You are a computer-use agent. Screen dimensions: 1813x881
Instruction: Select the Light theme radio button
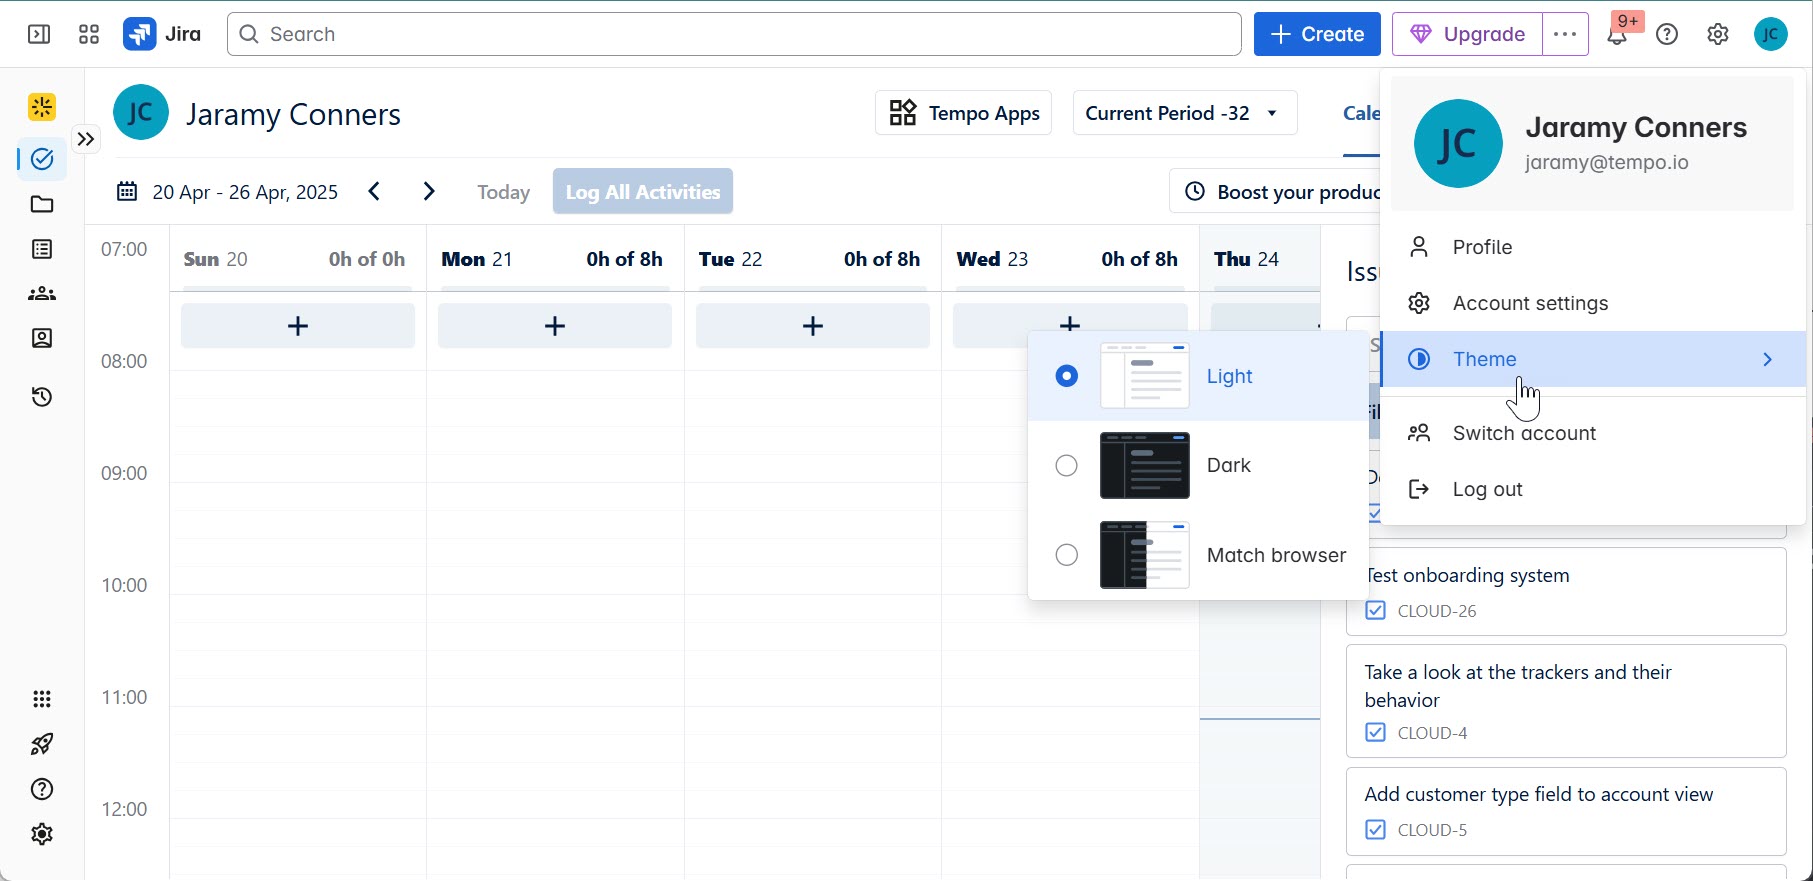pos(1067,377)
